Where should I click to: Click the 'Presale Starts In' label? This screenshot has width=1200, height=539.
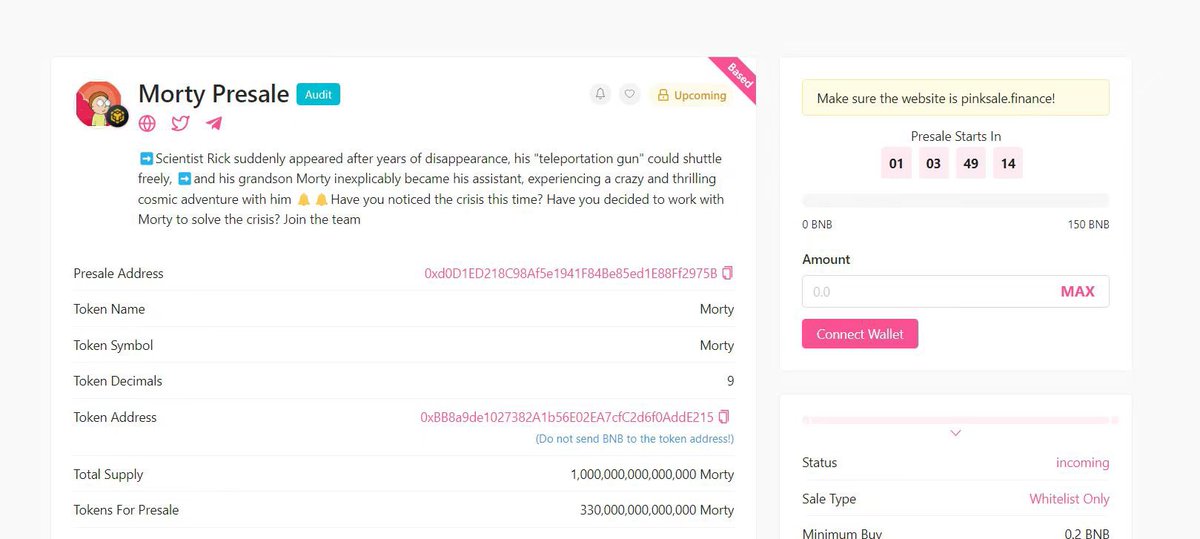[955, 136]
